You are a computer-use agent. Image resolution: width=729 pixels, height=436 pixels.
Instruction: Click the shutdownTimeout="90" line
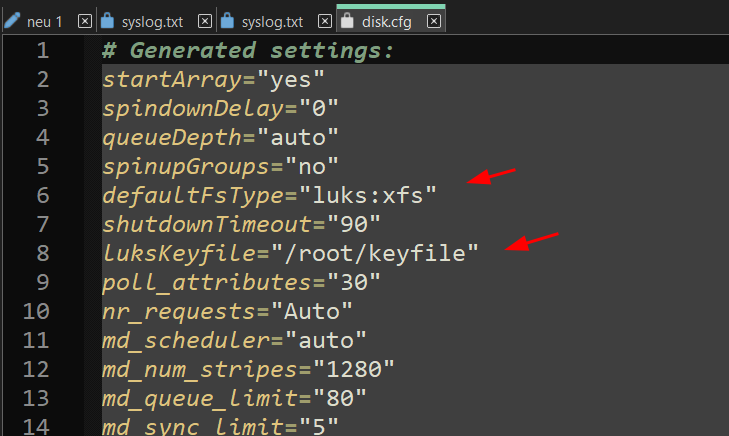pyautogui.click(x=241, y=225)
